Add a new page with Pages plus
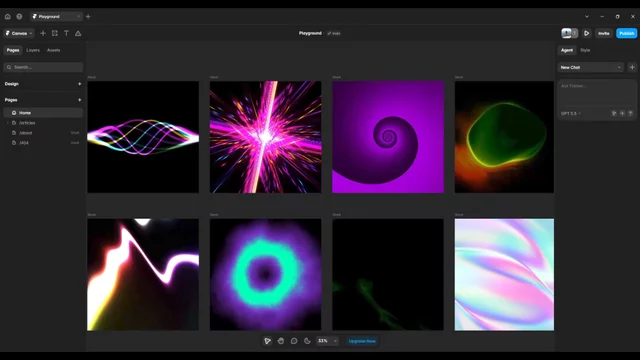 (80, 100)
